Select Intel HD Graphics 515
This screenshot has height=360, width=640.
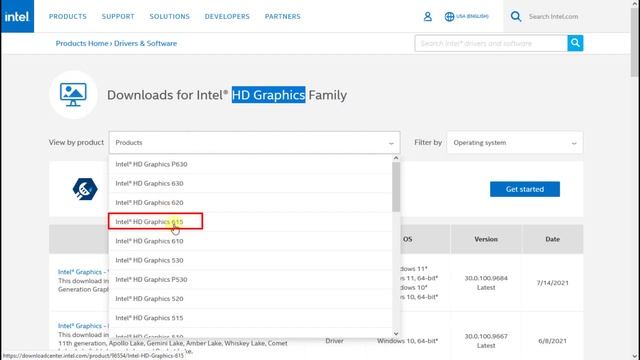[x=250, y=318]
